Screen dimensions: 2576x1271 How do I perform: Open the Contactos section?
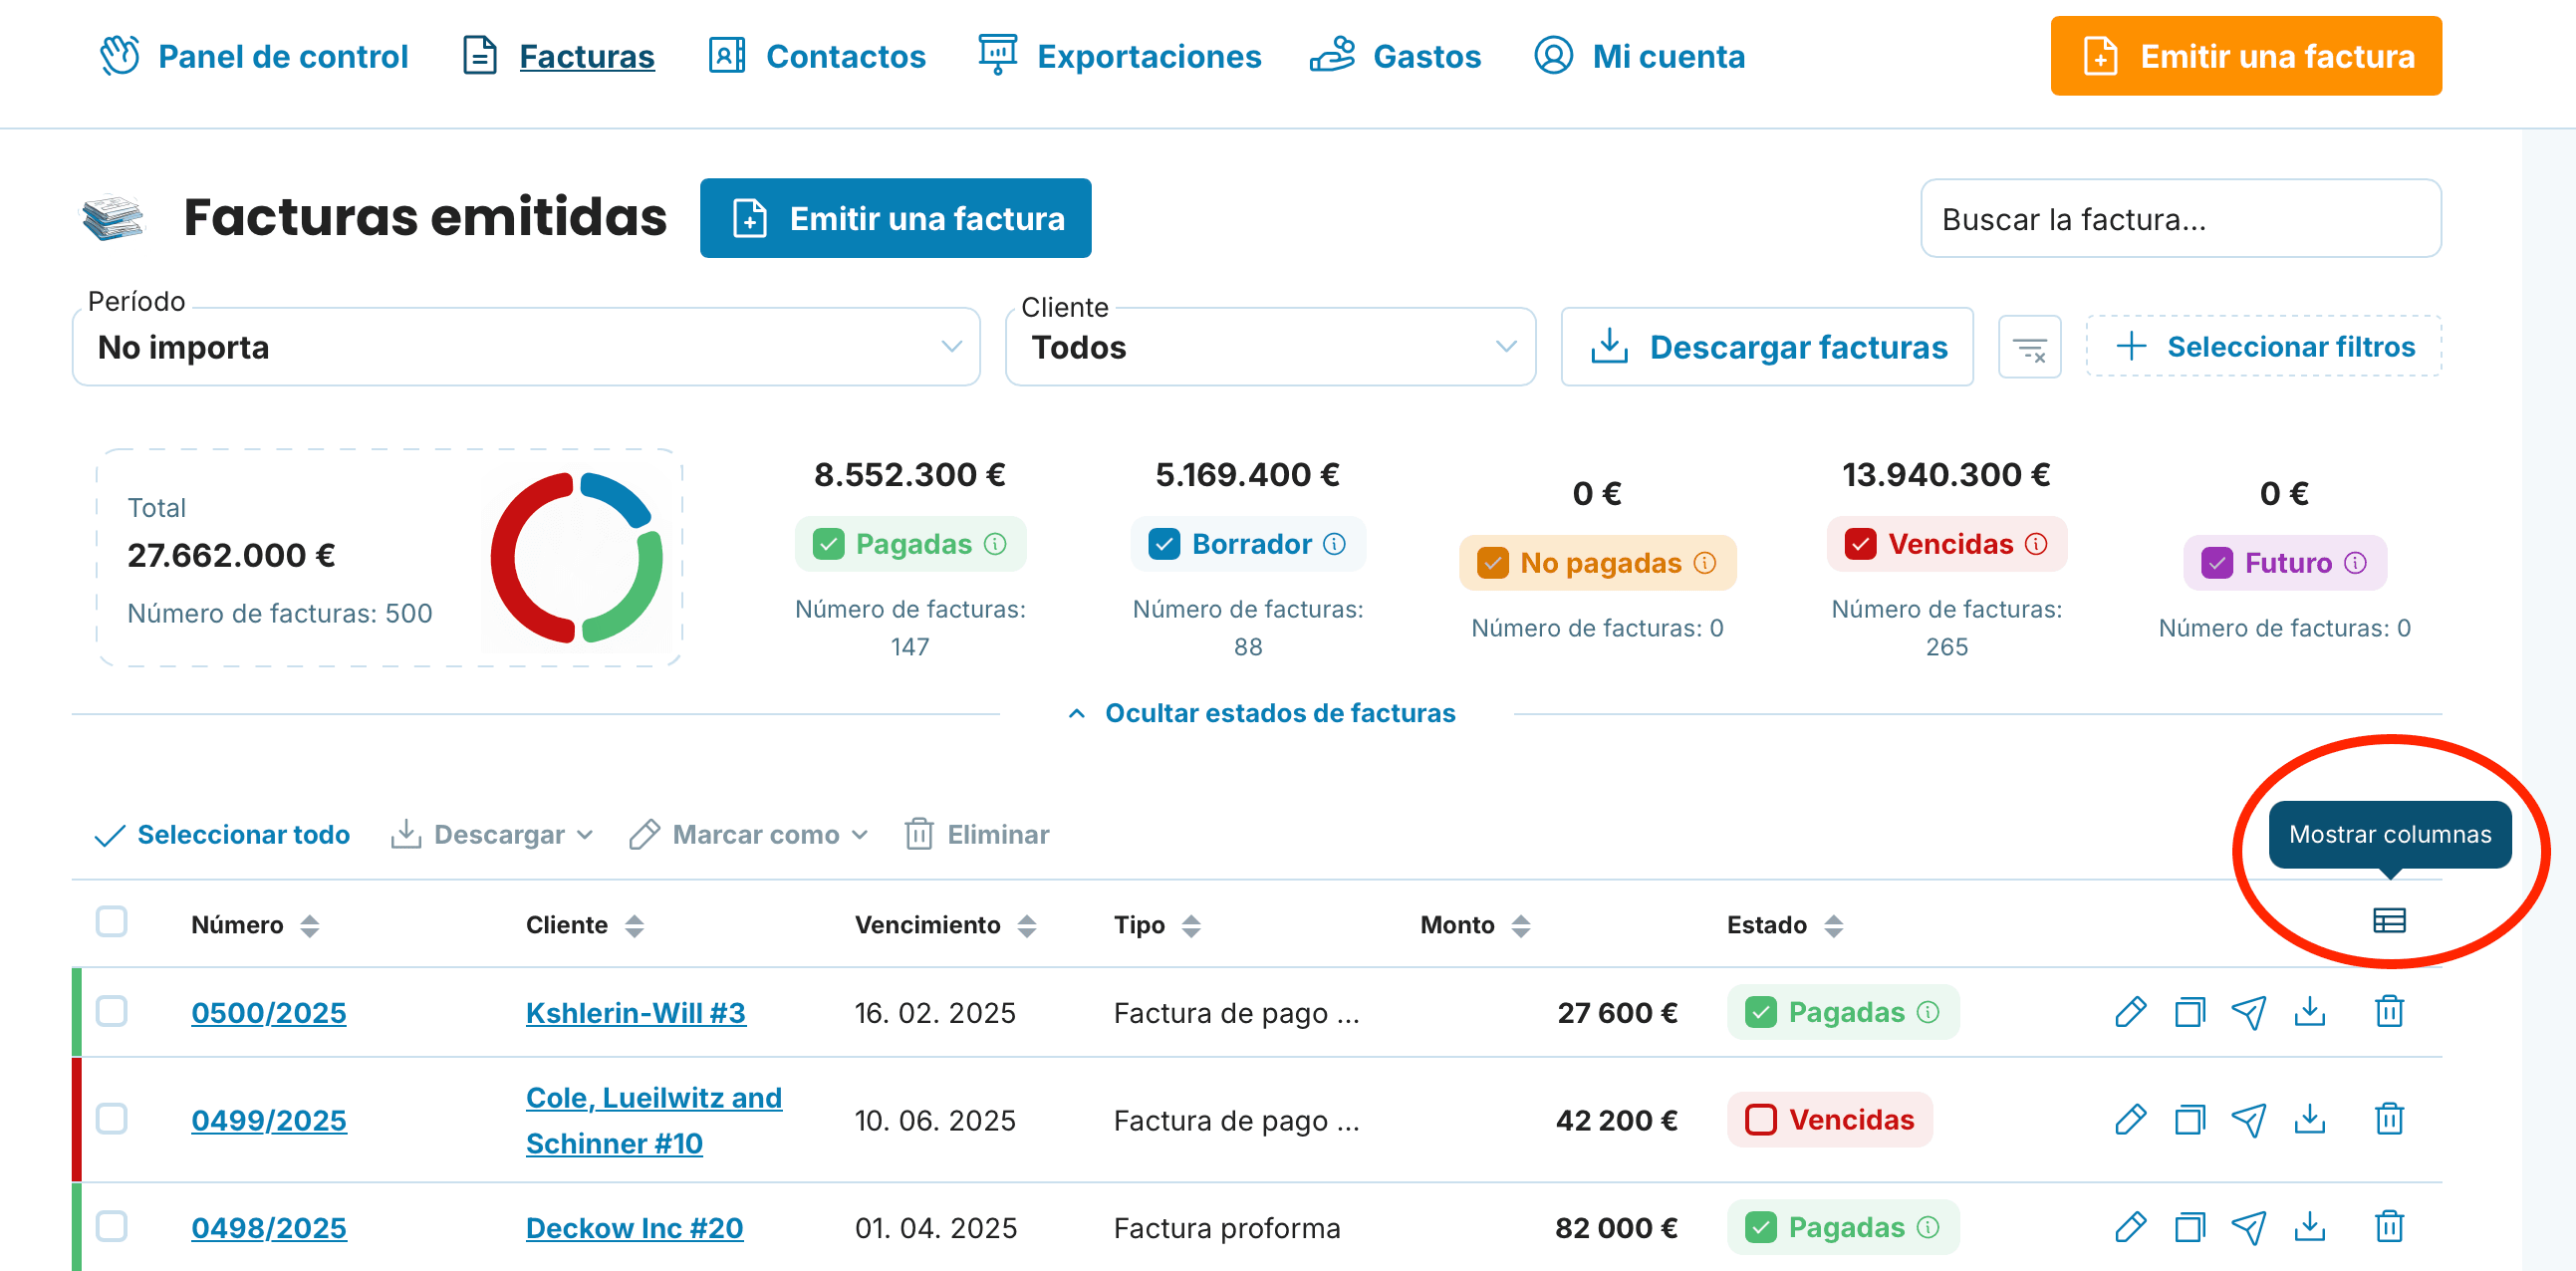point(817,56)
